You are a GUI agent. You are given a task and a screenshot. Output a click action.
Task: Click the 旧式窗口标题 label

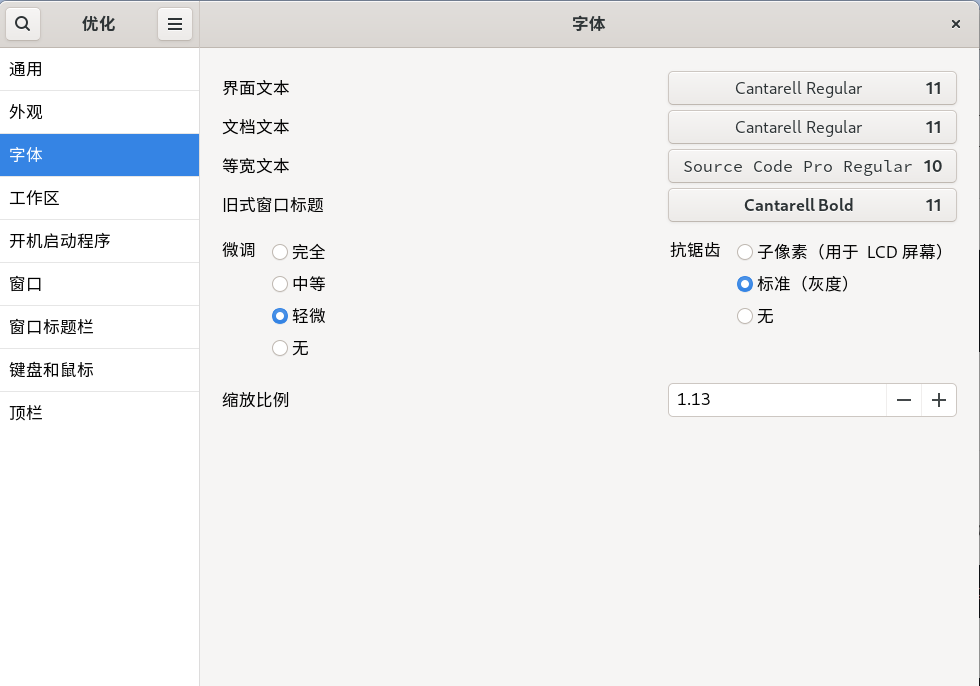pyautogui.click(x=273, y=205)
